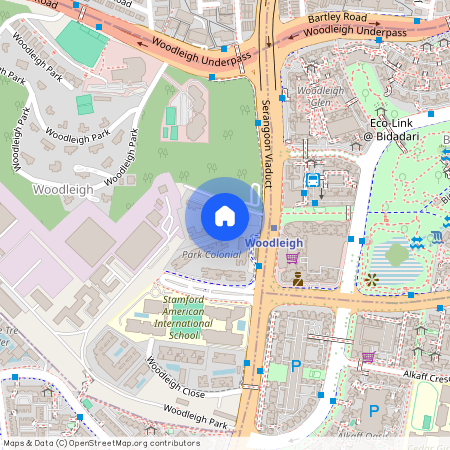Click the shopping cart icon below the Woodleigh station label
The height and width of the screenshot is (450, 450).
(293, 258)
